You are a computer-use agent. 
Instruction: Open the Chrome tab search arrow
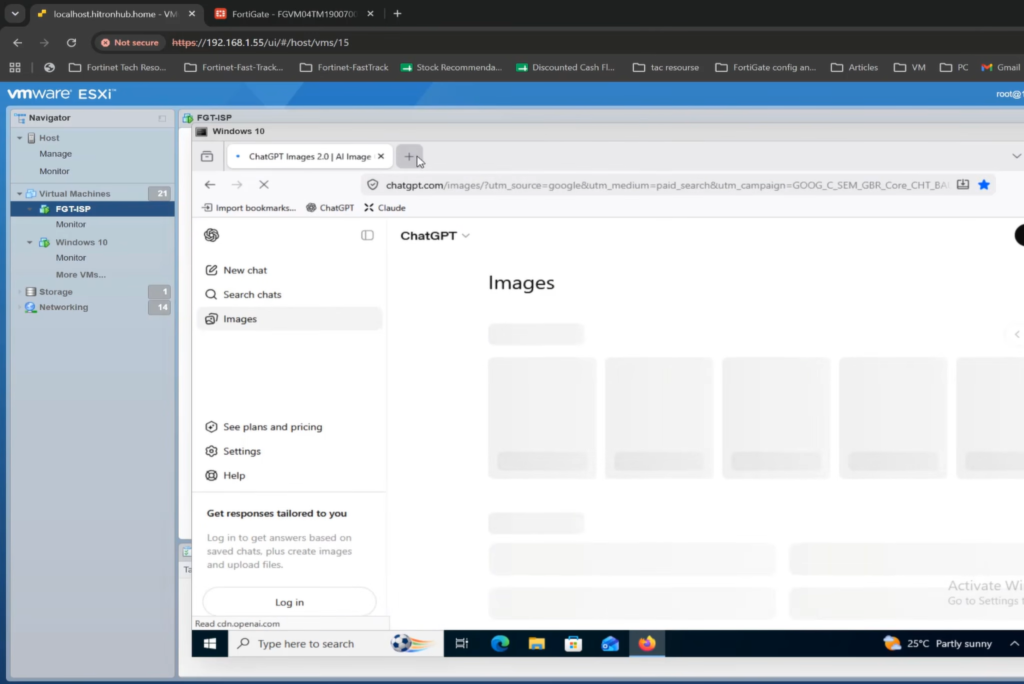tap(14, 13)
